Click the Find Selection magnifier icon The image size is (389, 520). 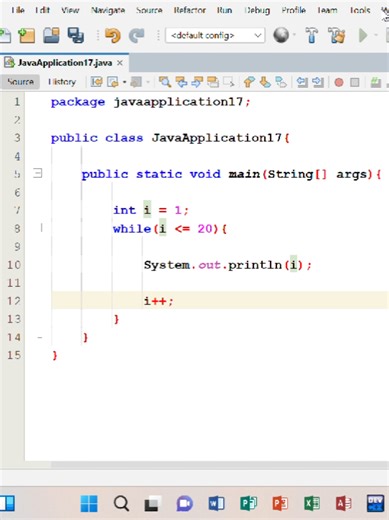pos(165,82)
